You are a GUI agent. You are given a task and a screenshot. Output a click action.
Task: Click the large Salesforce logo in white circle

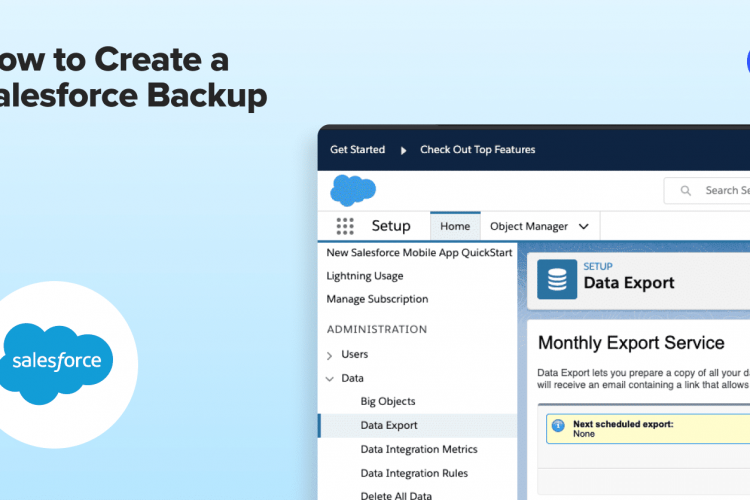click(x=57, y=361)
